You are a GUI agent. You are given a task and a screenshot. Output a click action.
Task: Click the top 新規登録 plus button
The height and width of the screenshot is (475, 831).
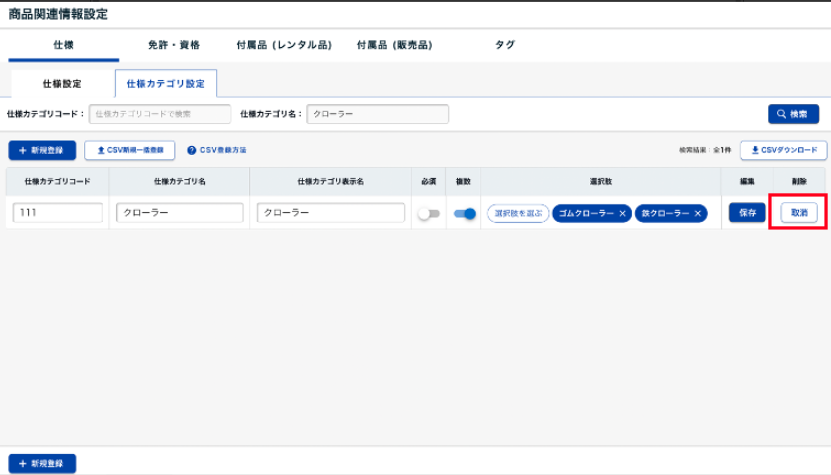pyautogui.click(x=42, y=150)
